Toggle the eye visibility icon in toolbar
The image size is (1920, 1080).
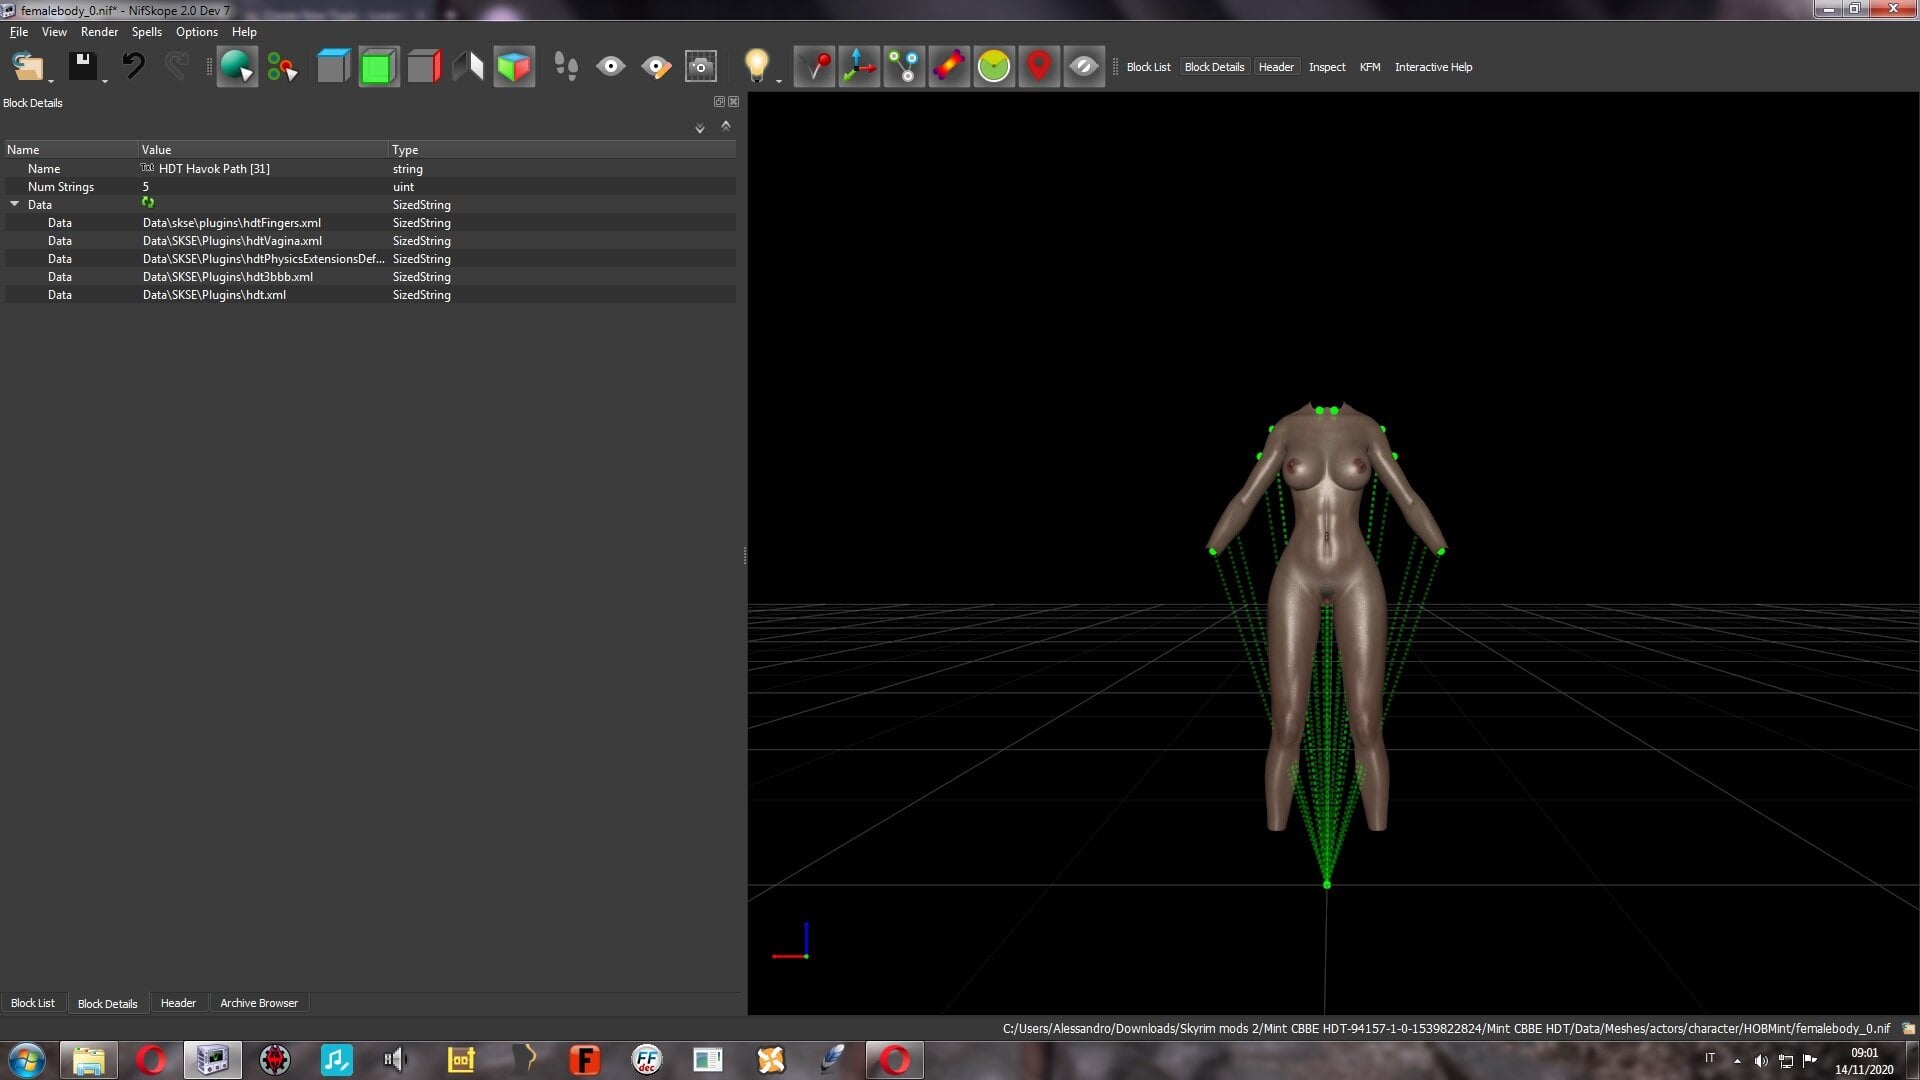[x=610, y=67]
